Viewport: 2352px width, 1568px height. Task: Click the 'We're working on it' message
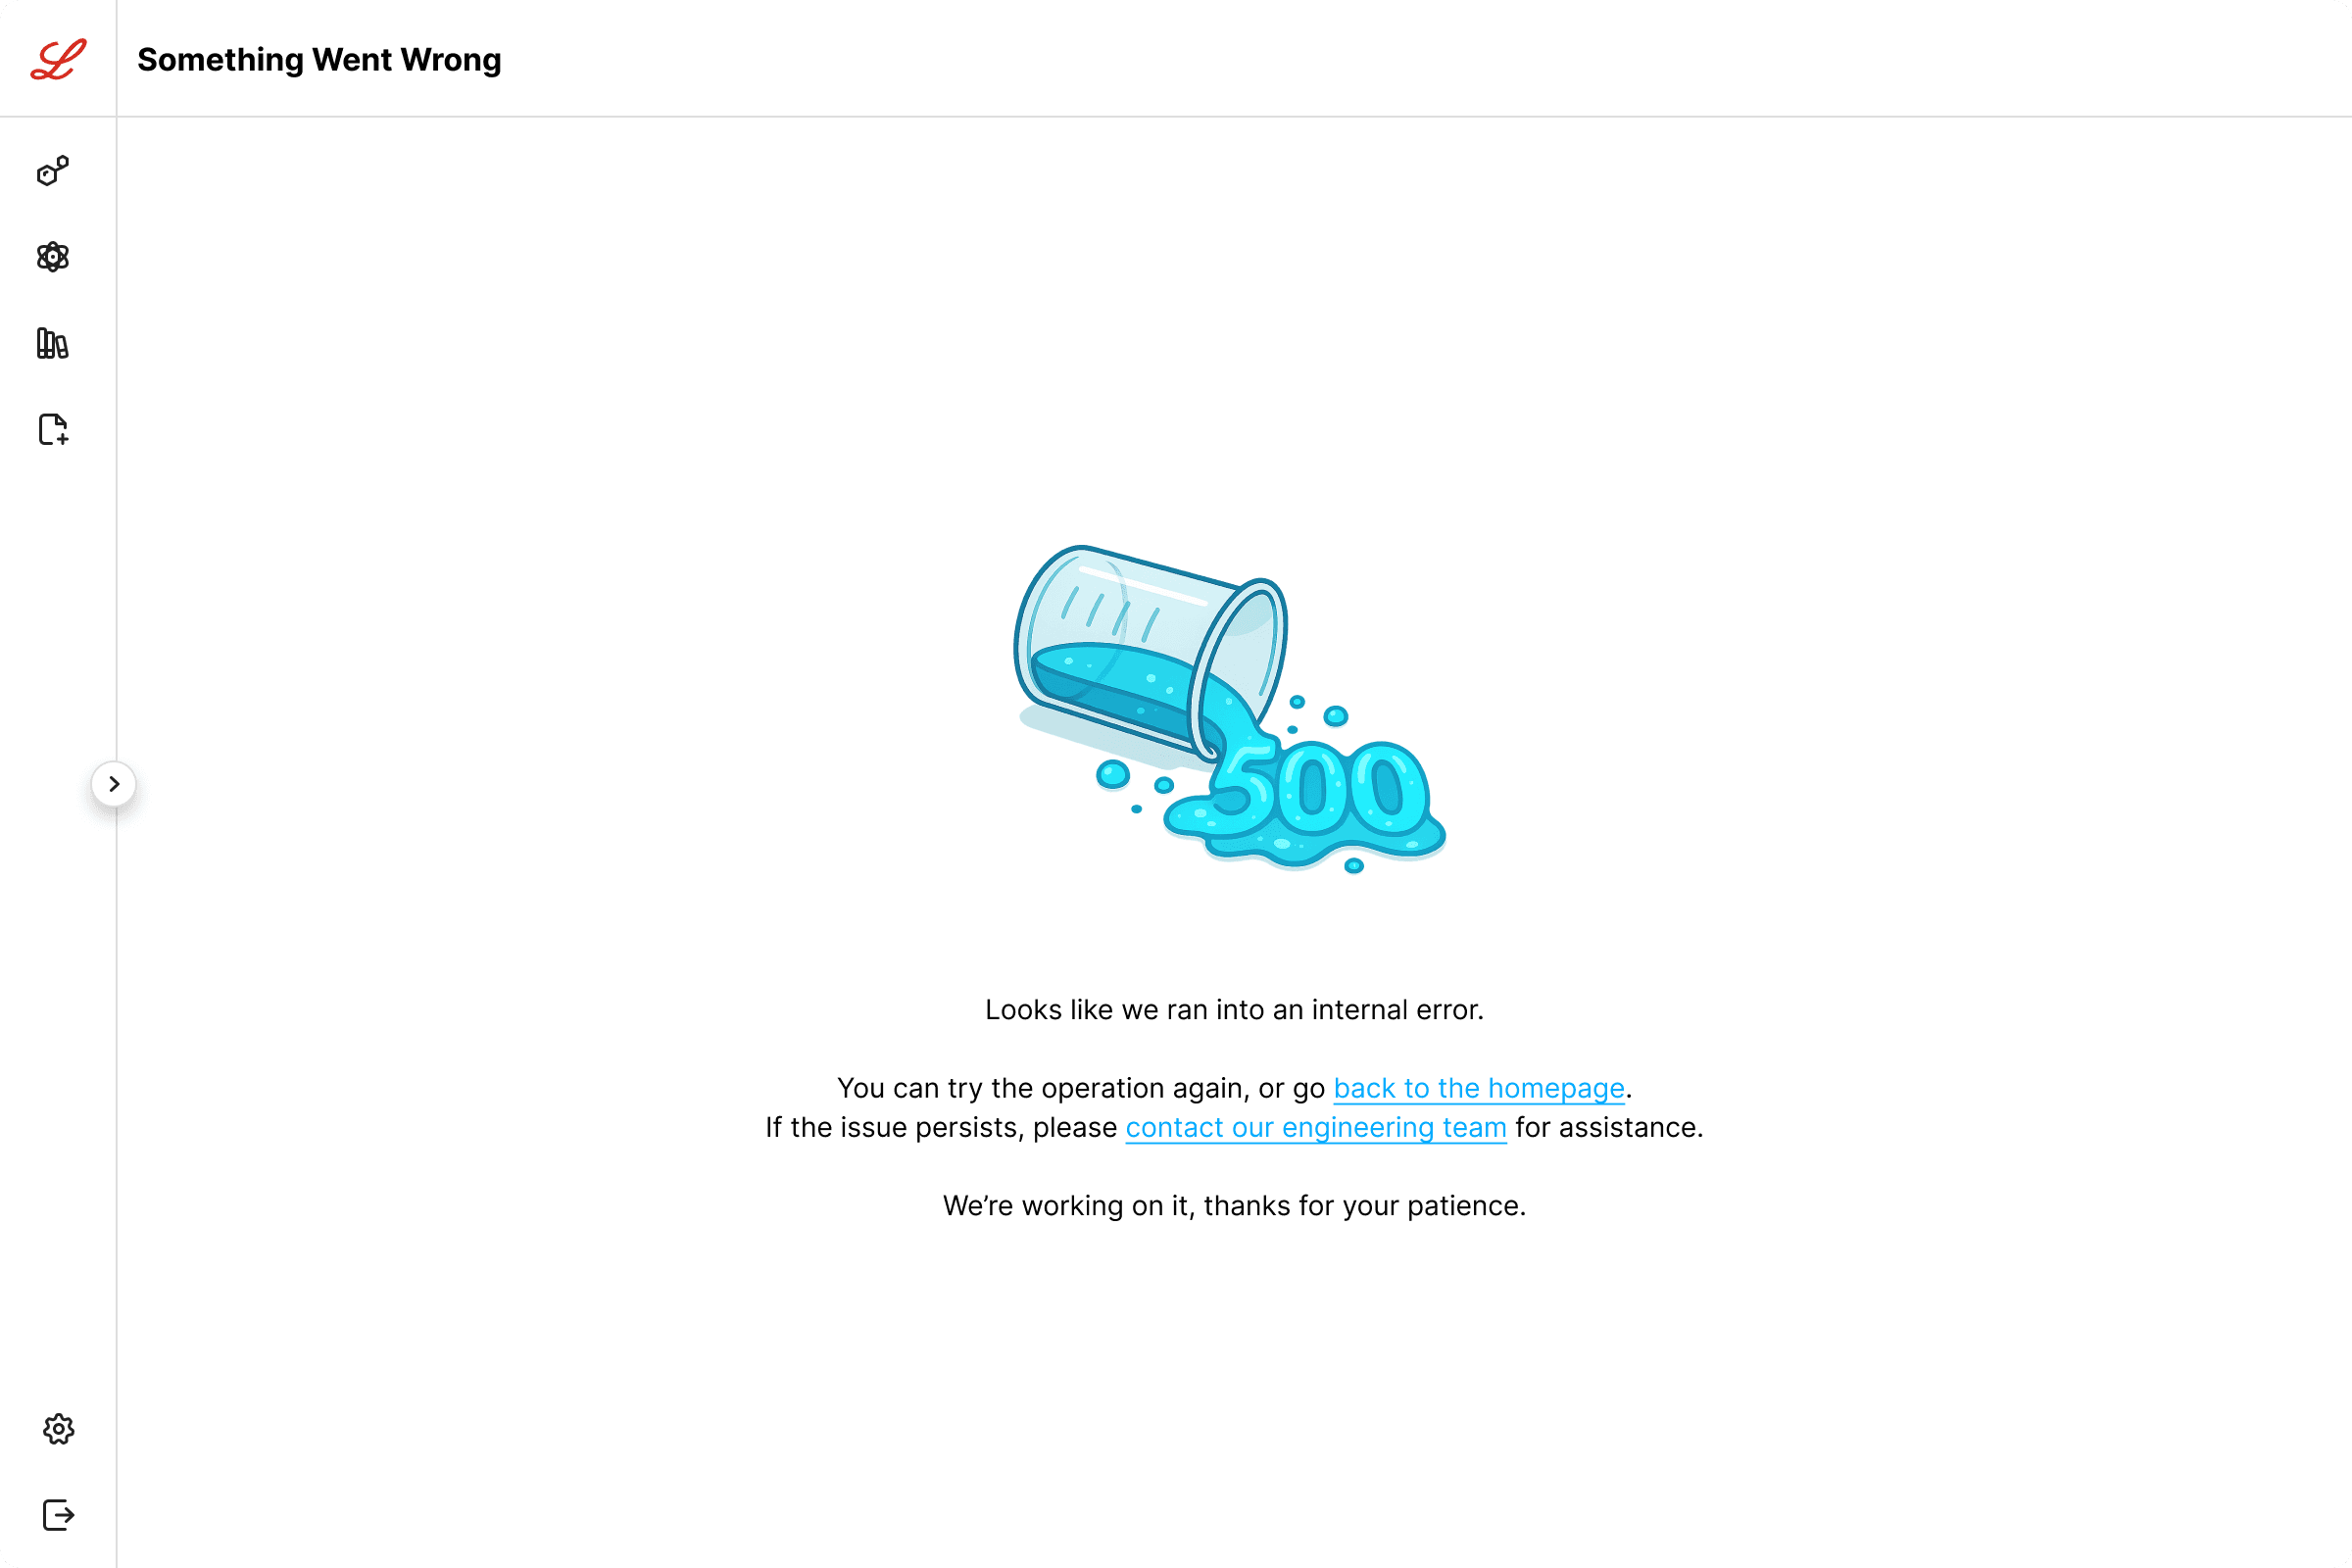click(x=1234, y=1206)
